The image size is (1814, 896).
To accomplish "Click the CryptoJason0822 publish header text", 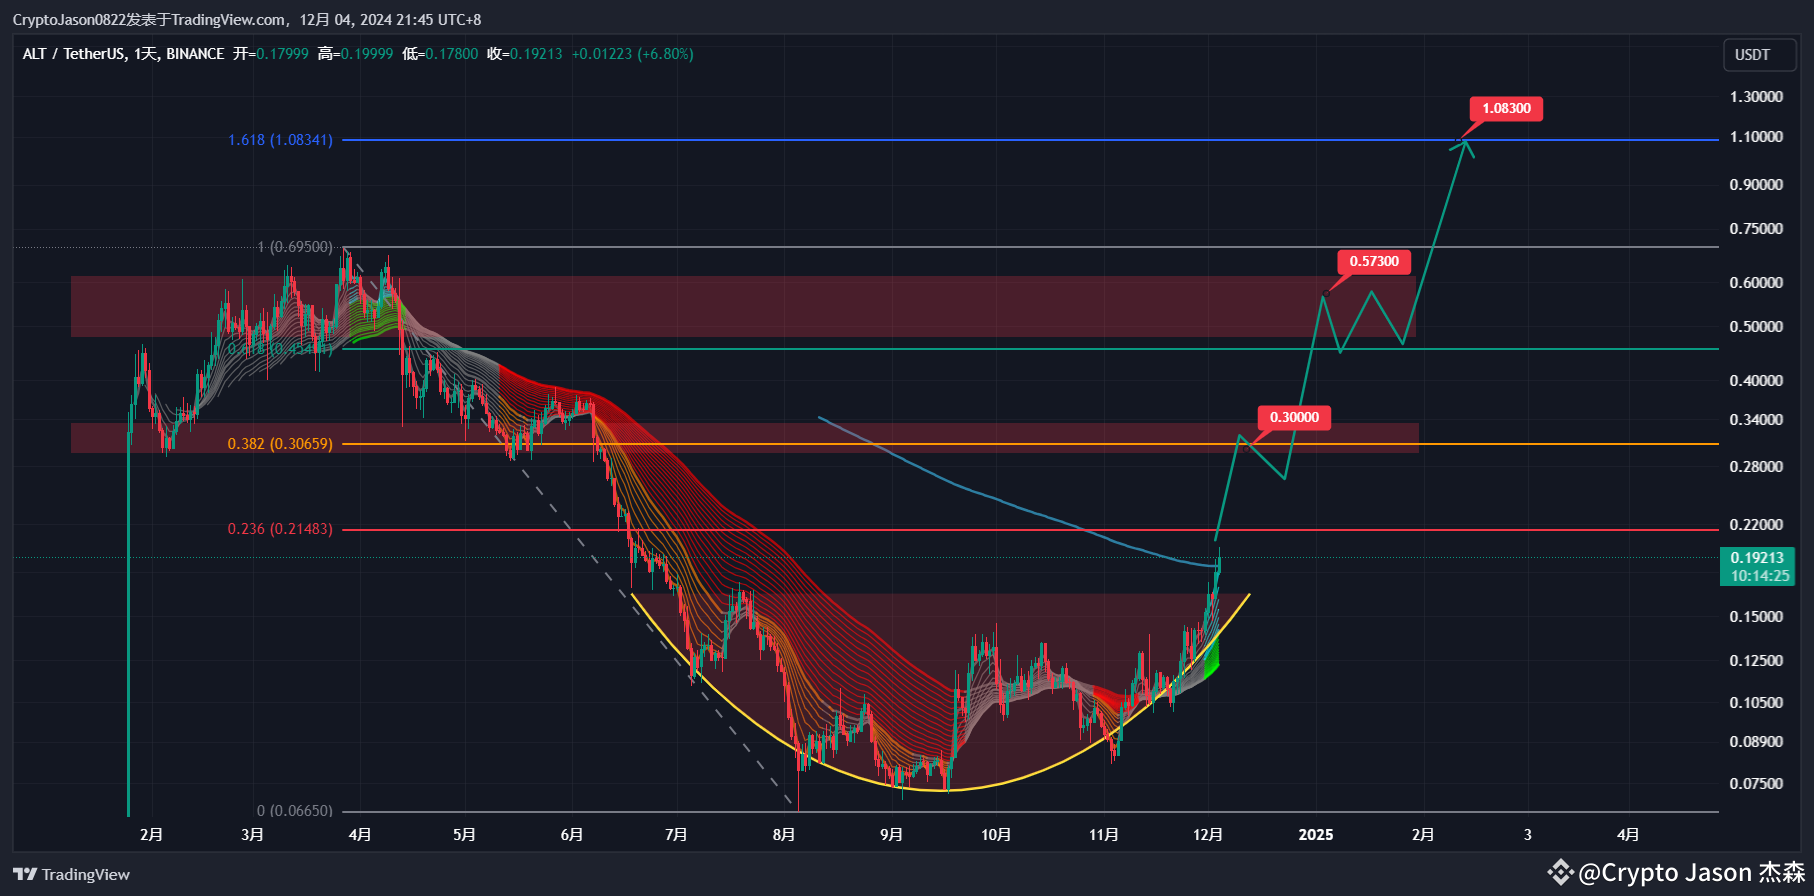I will click(x=247, y=20).
